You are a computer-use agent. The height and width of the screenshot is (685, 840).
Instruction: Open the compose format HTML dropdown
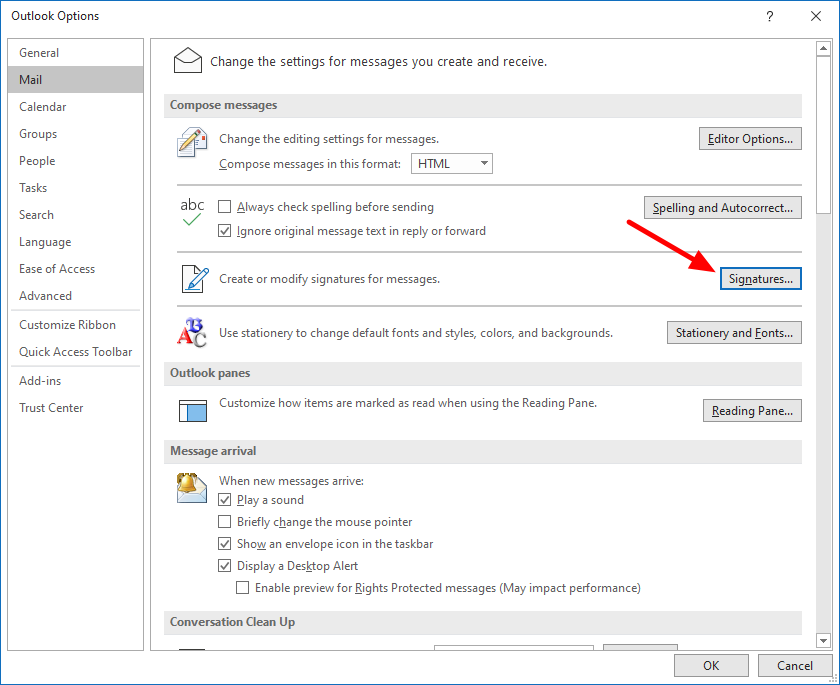[x=452, y=164]
